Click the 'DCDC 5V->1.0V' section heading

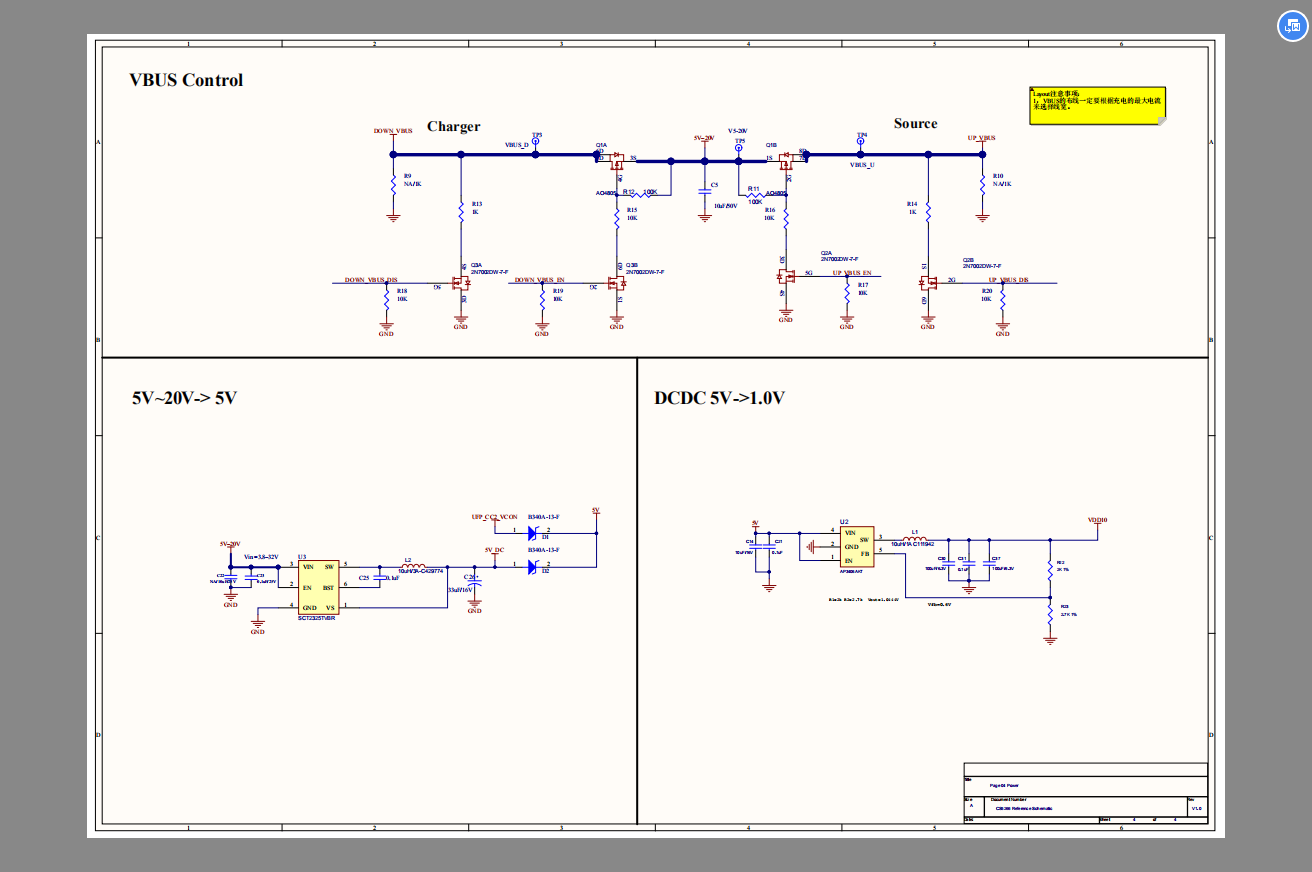[x=719, y=398]
